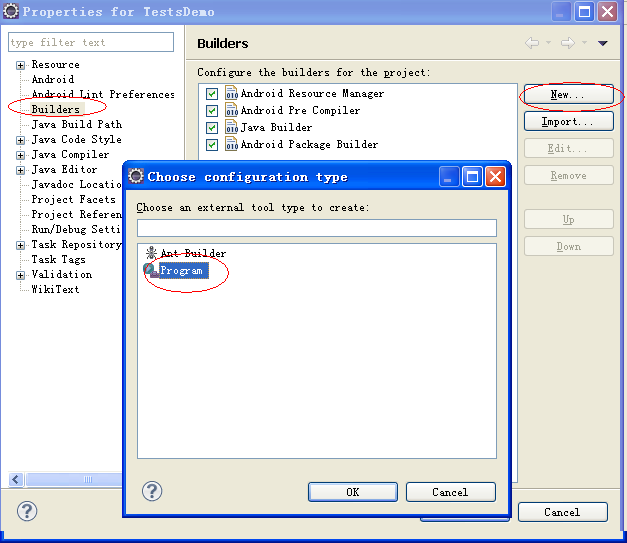Open the Java Build Path page
The width and height of the screenshot is (627, 543).
(x=77, y=124)
